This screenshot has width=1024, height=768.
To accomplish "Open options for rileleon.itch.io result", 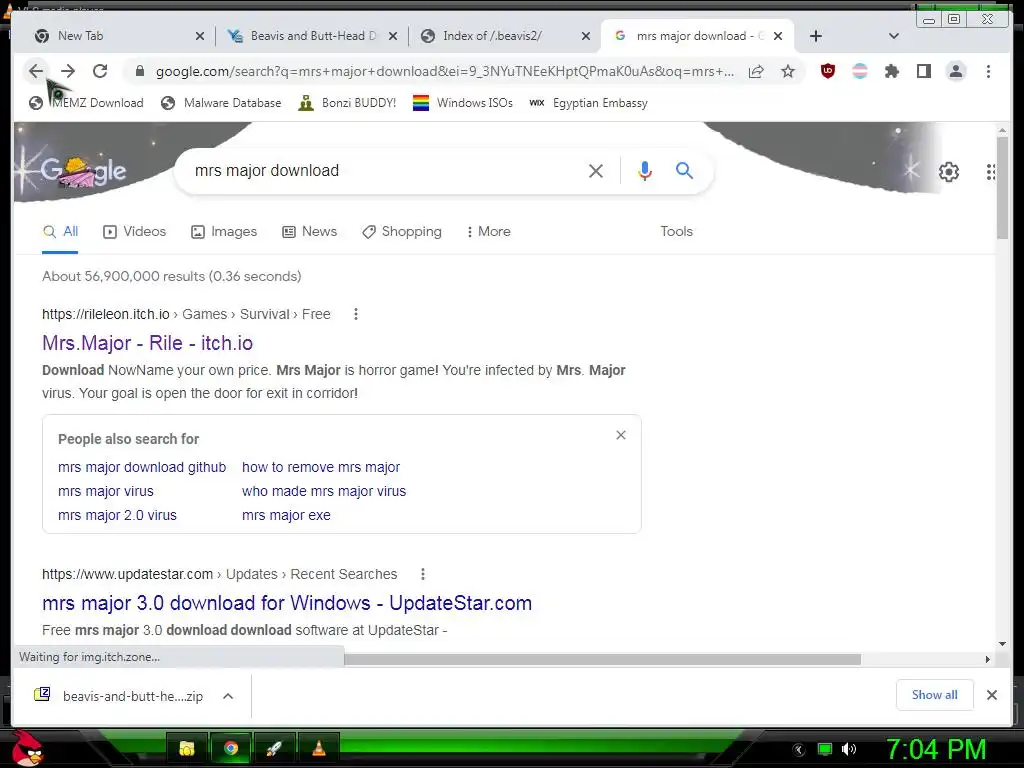I will [x=356, y=314].
